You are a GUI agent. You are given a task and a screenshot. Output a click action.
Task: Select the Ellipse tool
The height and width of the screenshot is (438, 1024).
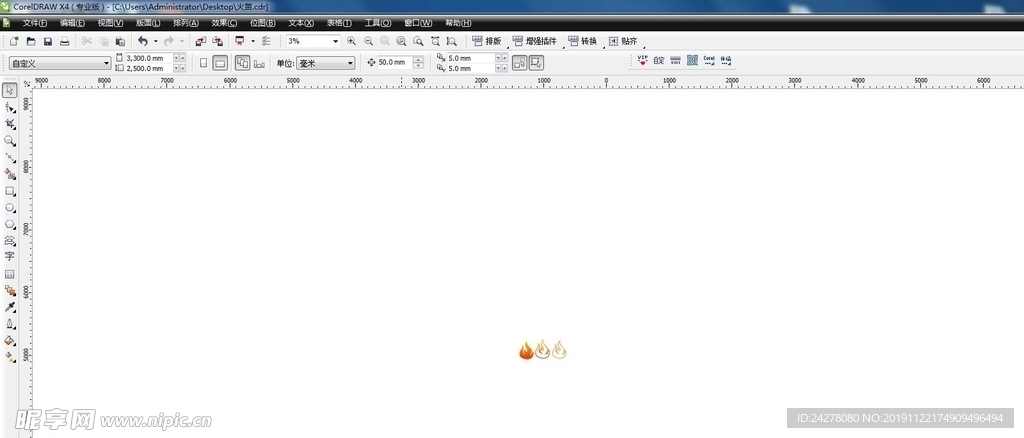coord(10,208)
